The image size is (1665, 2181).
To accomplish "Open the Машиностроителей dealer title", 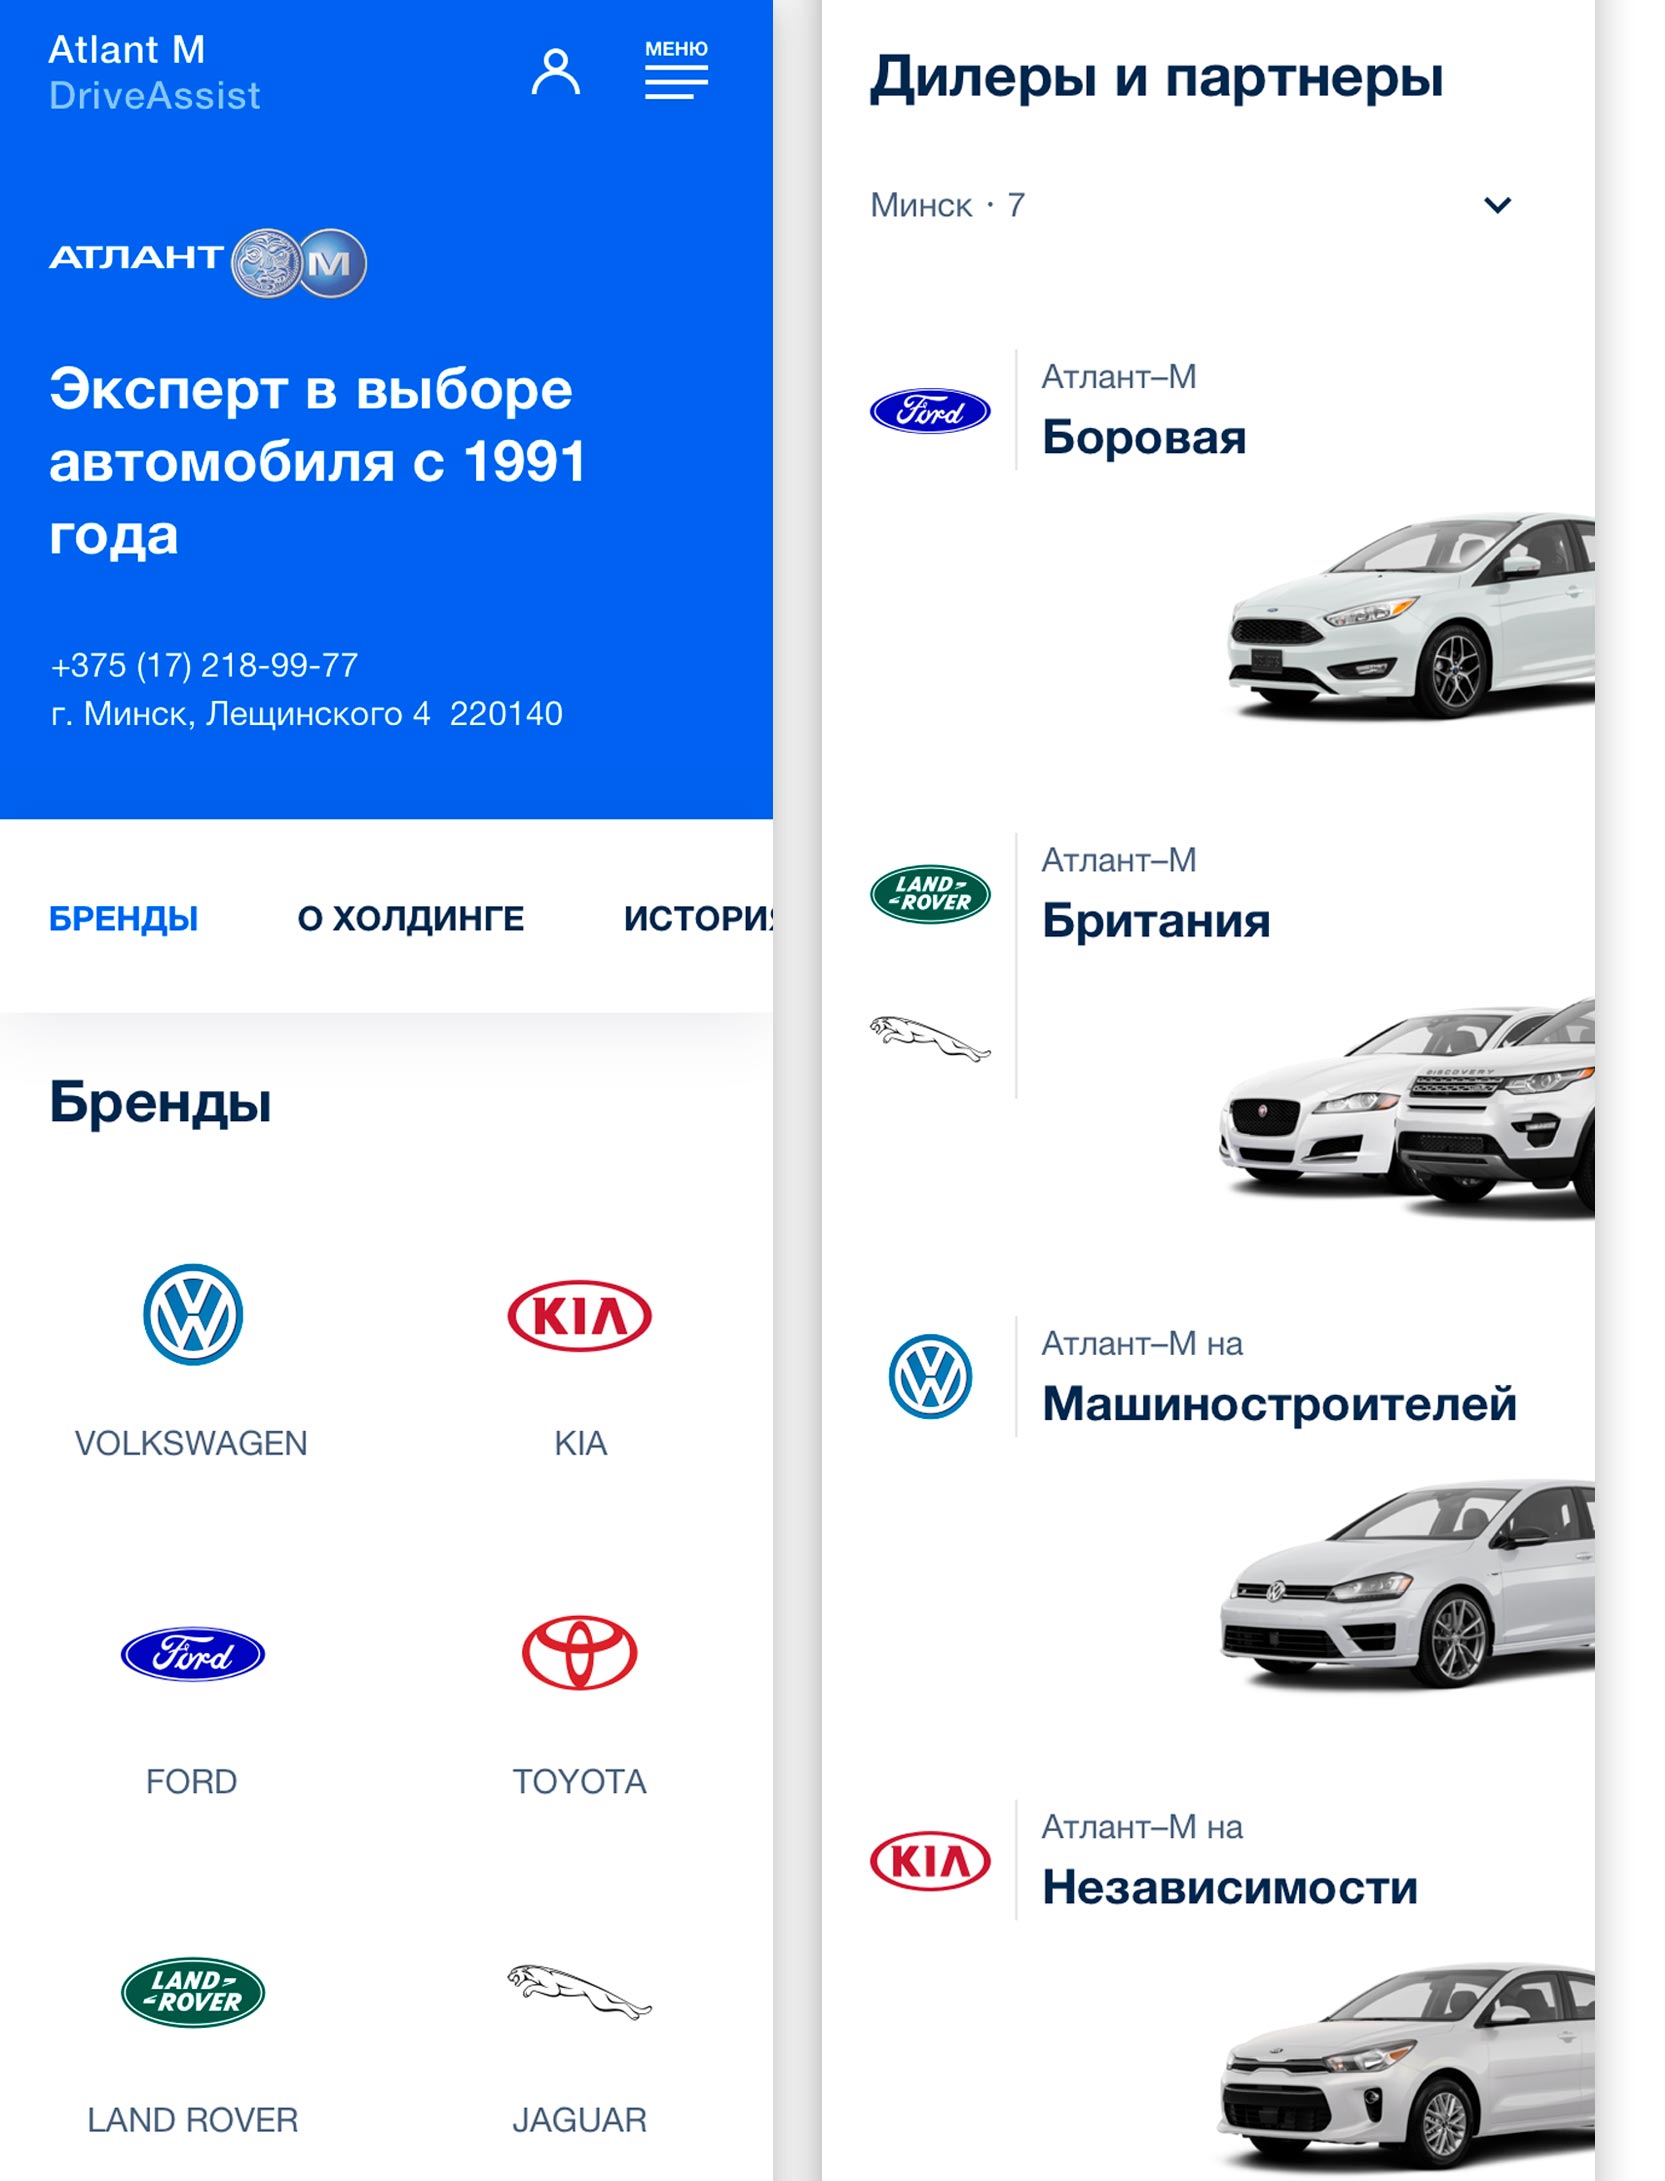I will (x=1279, y=1404).
